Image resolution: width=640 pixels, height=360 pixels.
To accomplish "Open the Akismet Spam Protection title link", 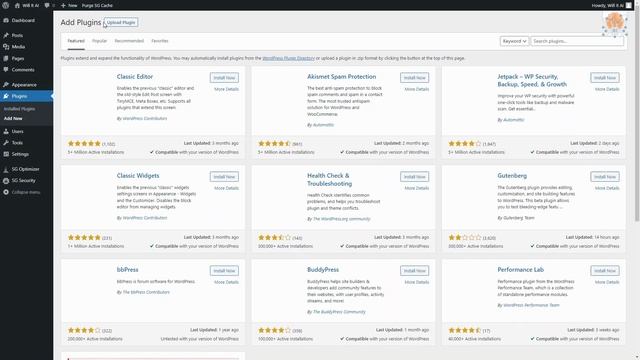I will click(342, 77).
